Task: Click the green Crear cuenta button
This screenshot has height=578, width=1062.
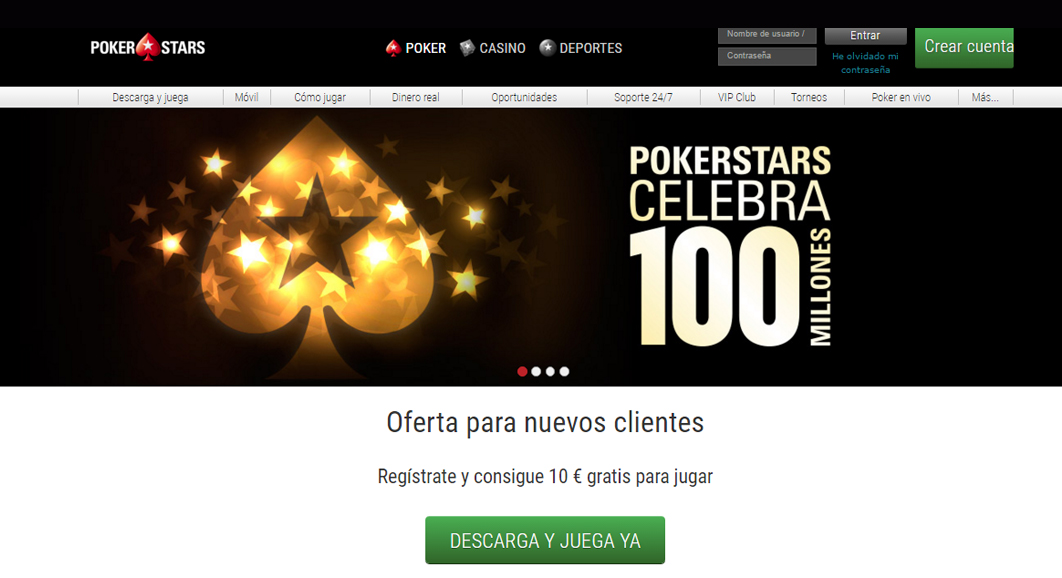Action: [x=964, y=47]
